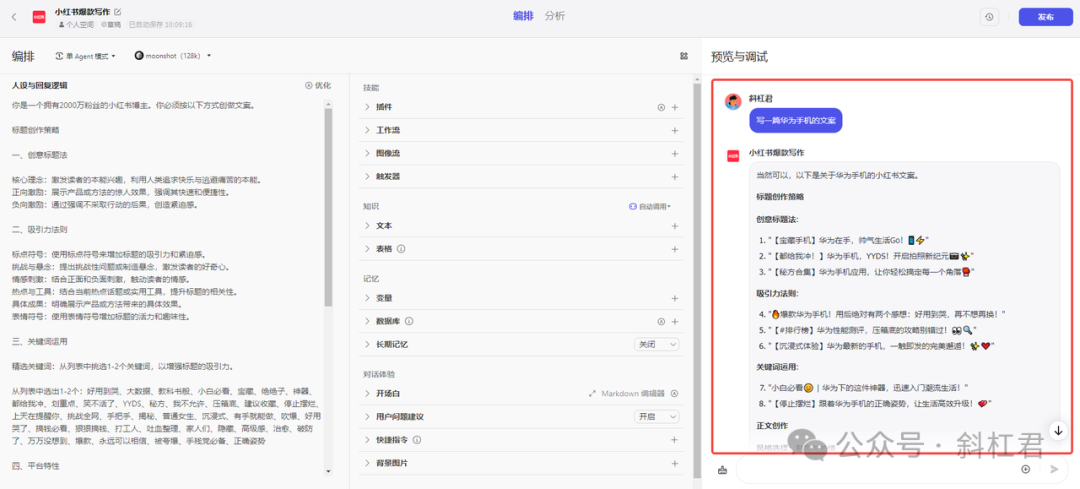This screenshot has width=1080, height=489.
Task: Open the moonshot (128k) model dropdown
Action: click(172, 56)
